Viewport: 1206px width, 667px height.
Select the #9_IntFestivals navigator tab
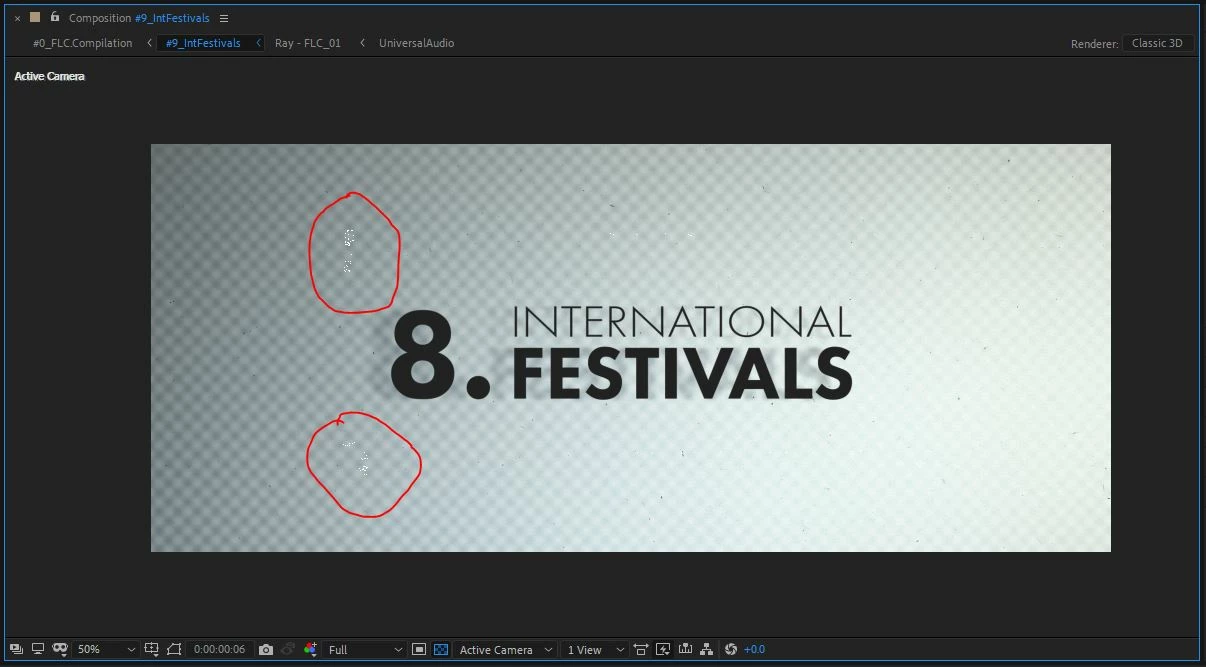tap(203, 43)
